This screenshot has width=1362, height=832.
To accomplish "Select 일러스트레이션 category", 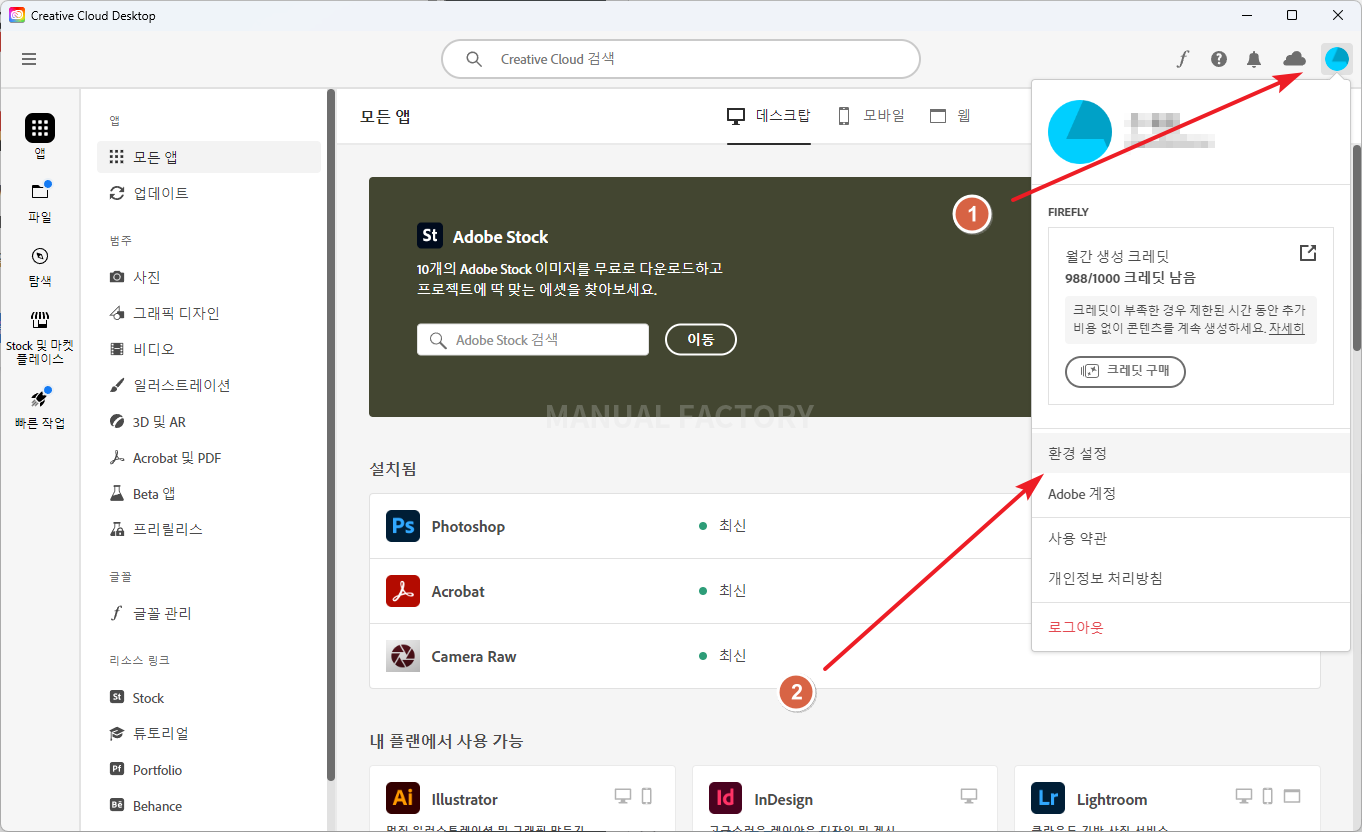I will pyautogui.click(x=209, y=385).
